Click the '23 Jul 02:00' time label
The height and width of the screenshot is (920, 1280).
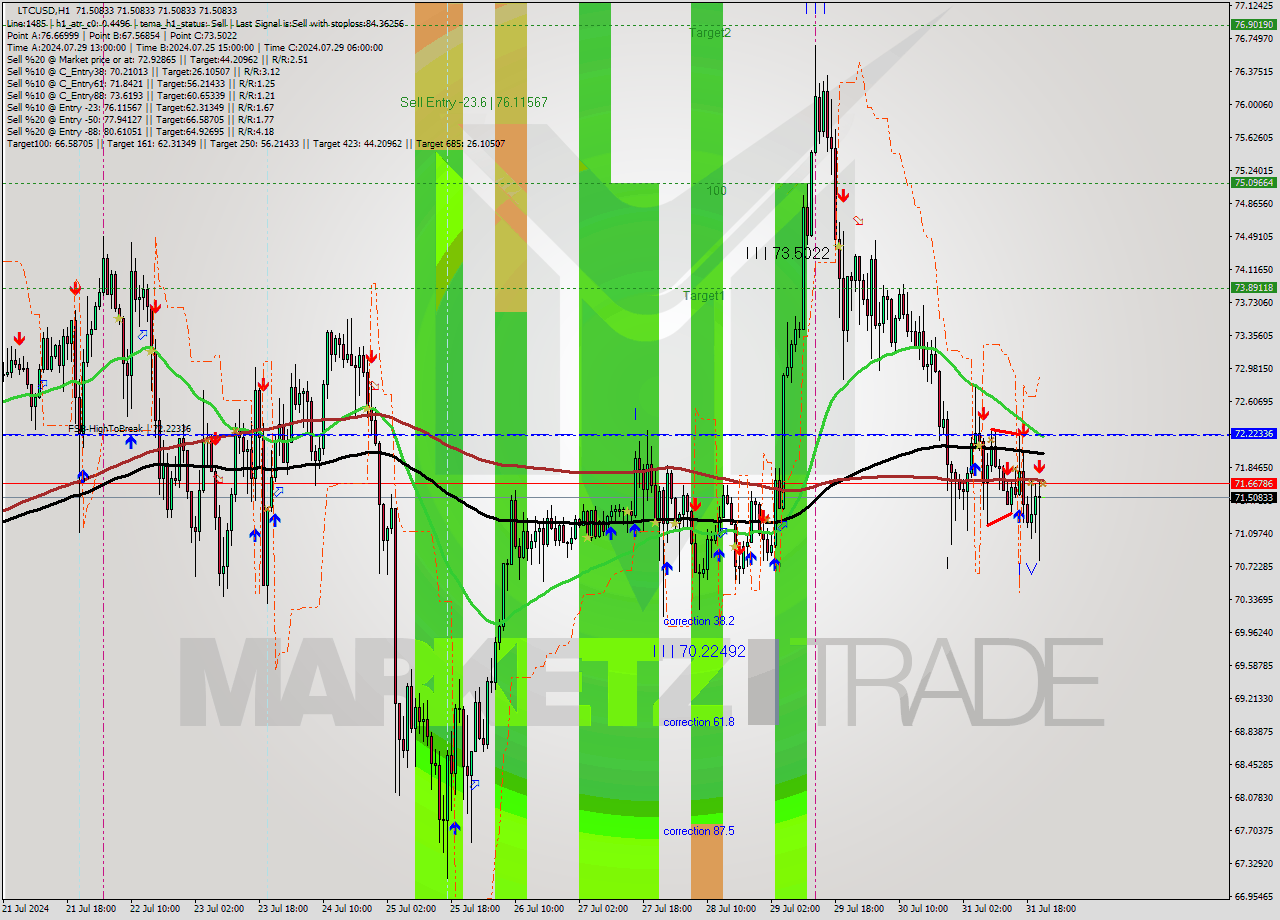[218, 909]
